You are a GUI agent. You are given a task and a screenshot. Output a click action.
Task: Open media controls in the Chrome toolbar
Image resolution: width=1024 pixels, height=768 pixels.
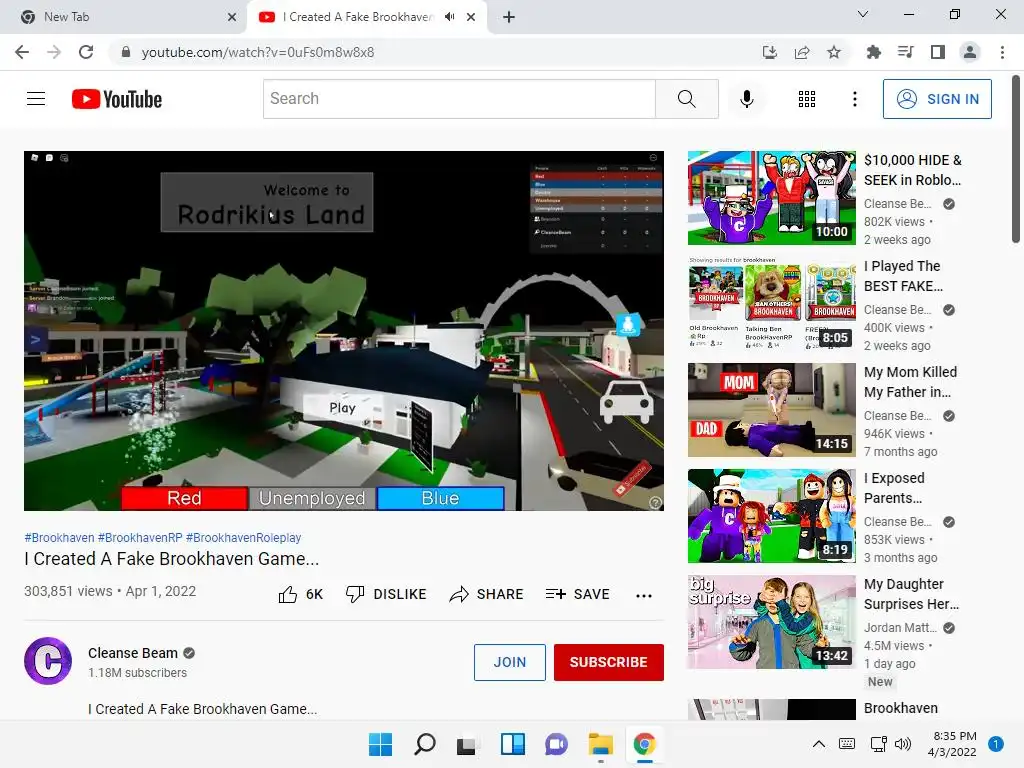click(905, 52)
